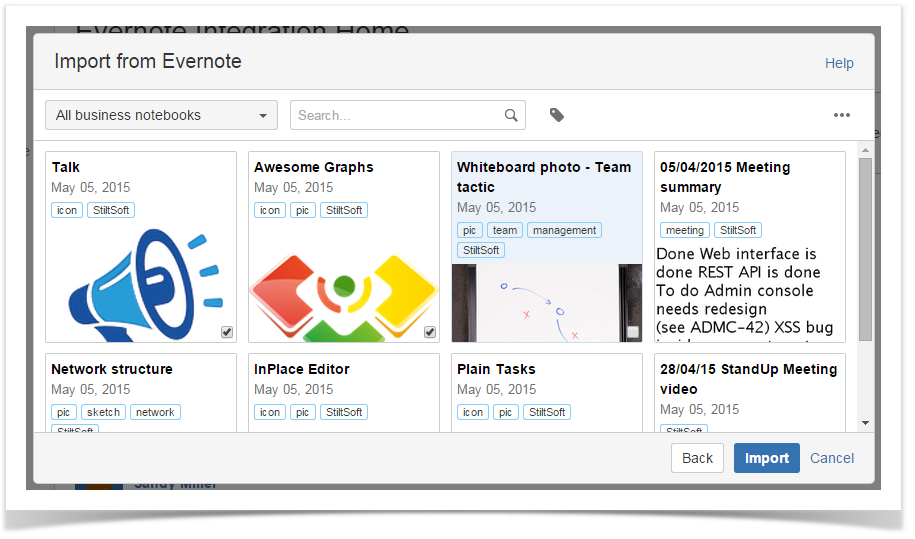The image size is (915, 539).
Task: Click the Meeting summary note body text
Action: (745, 293)
